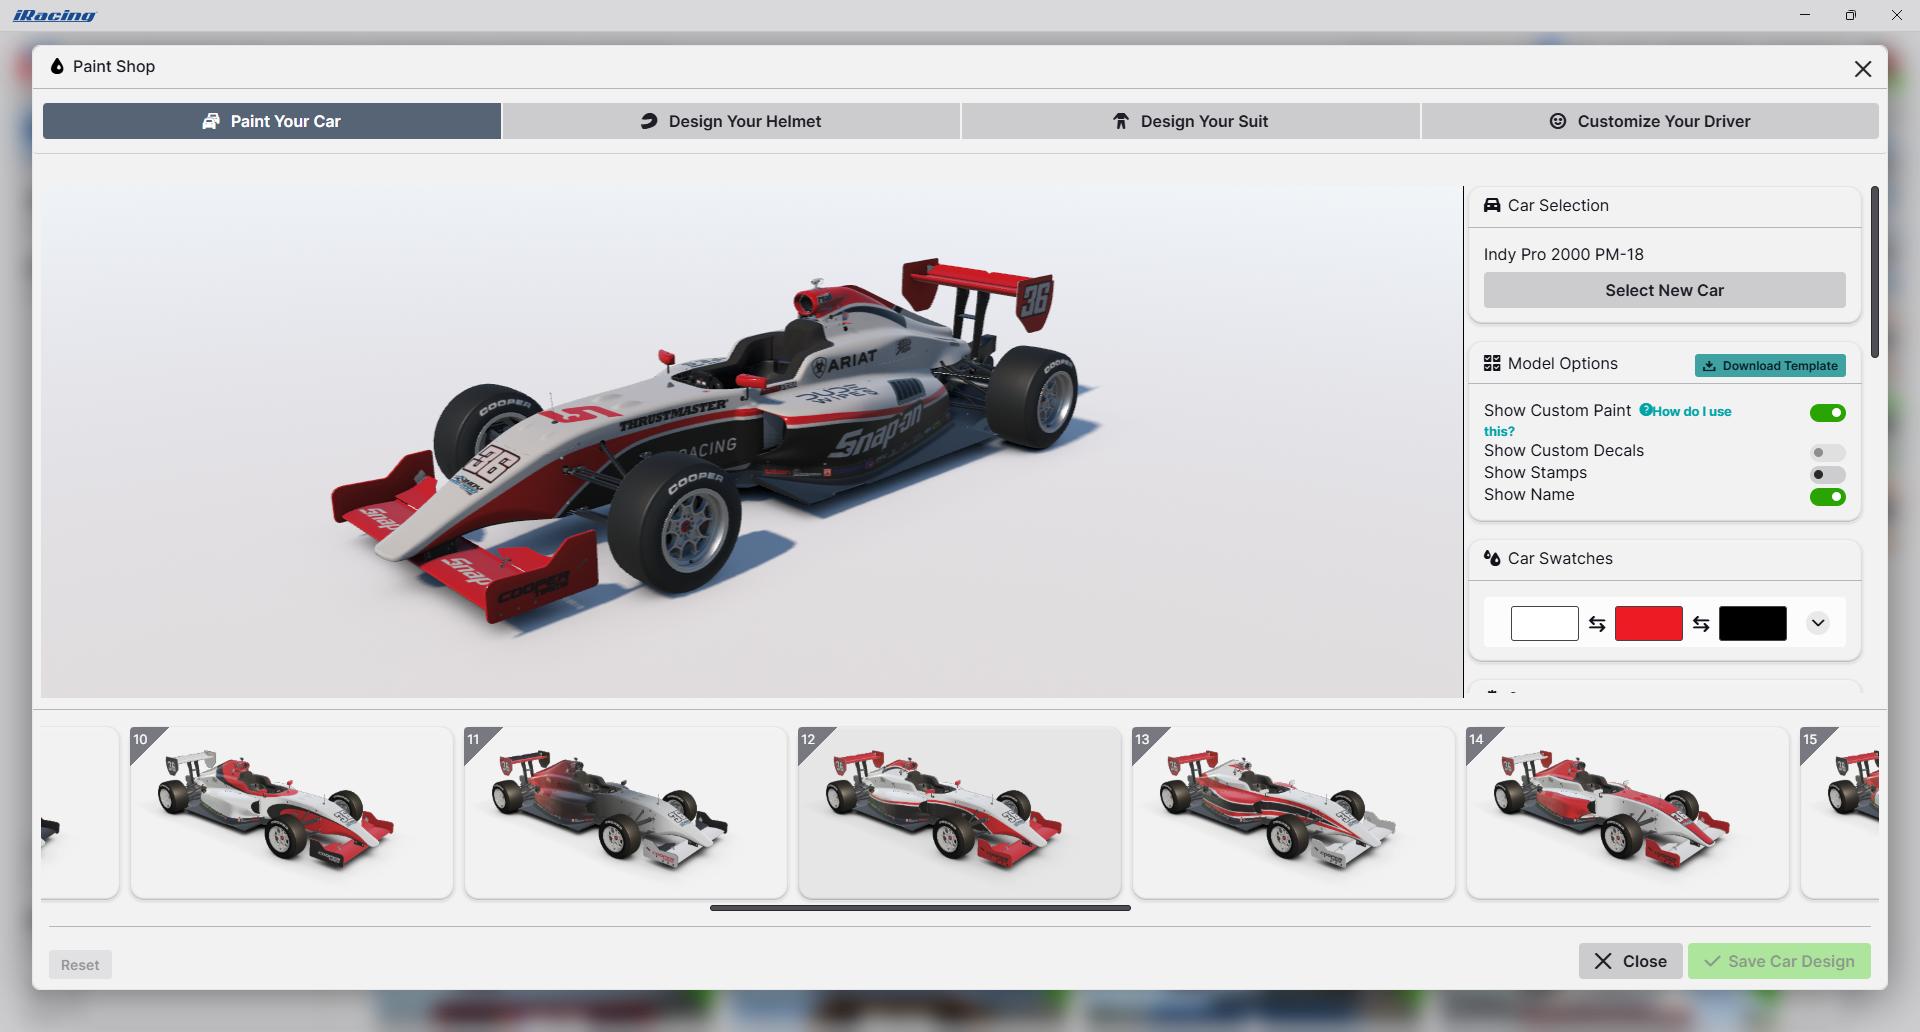This screenshot has width=1920, height=1032.
Task: Enable Show Custom Decals
Action: (1828, 453)
